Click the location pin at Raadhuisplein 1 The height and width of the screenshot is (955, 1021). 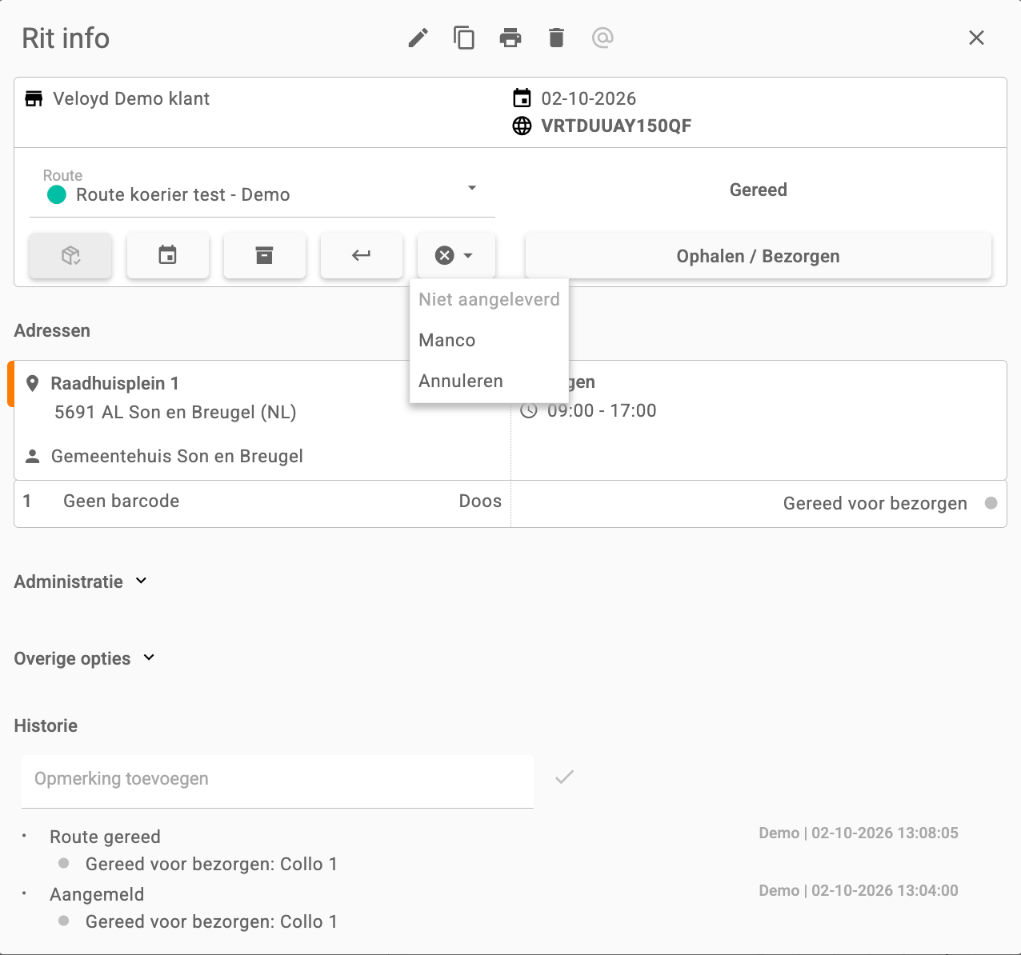point(32,383)
